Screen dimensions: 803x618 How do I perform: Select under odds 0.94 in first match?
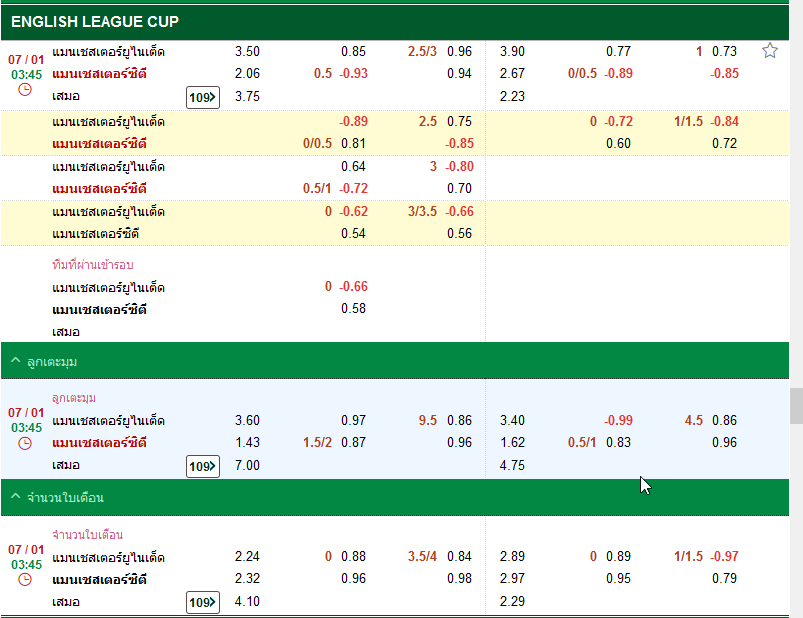(459, 74)
